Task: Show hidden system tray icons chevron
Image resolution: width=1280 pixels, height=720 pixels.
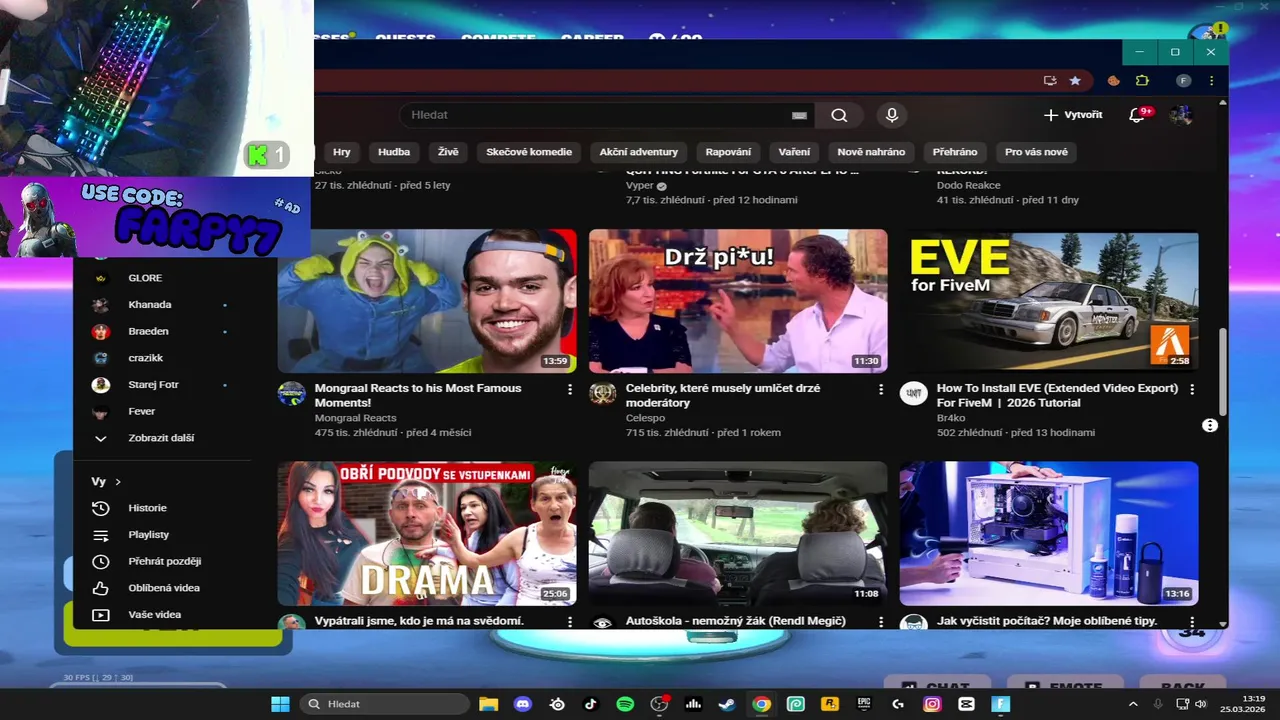Action: pyautogui.click(x=1133, y=704)
